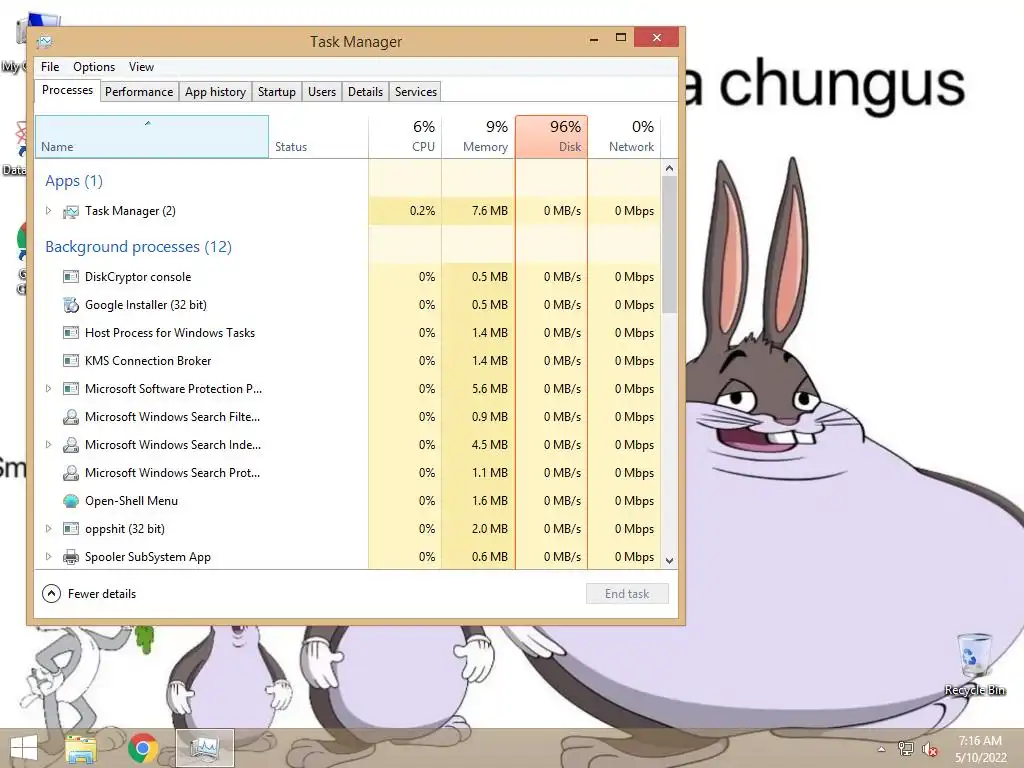The width and height of the screenshot is (1024, 768).
Task: Open the Windows Start button
Action: coord(24,748)
